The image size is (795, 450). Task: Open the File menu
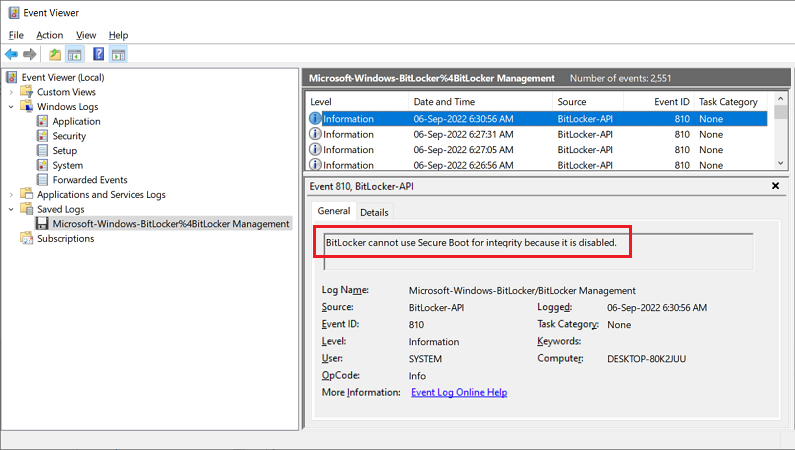click(x=16, y=35)
